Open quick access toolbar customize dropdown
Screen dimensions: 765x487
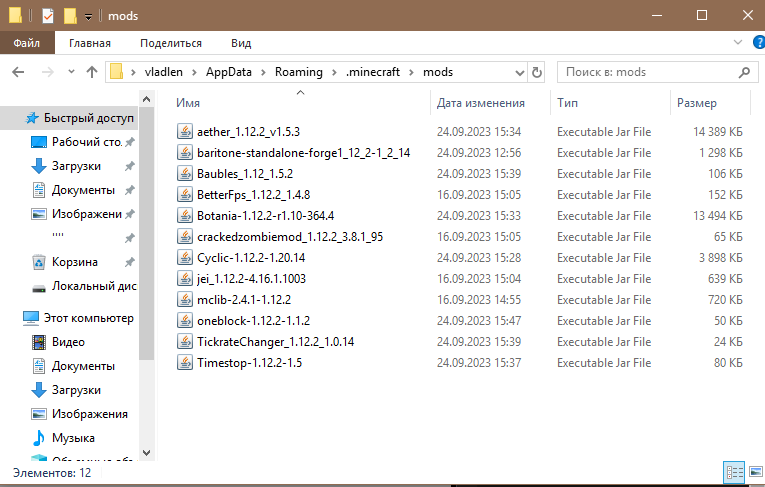[88, 17]
